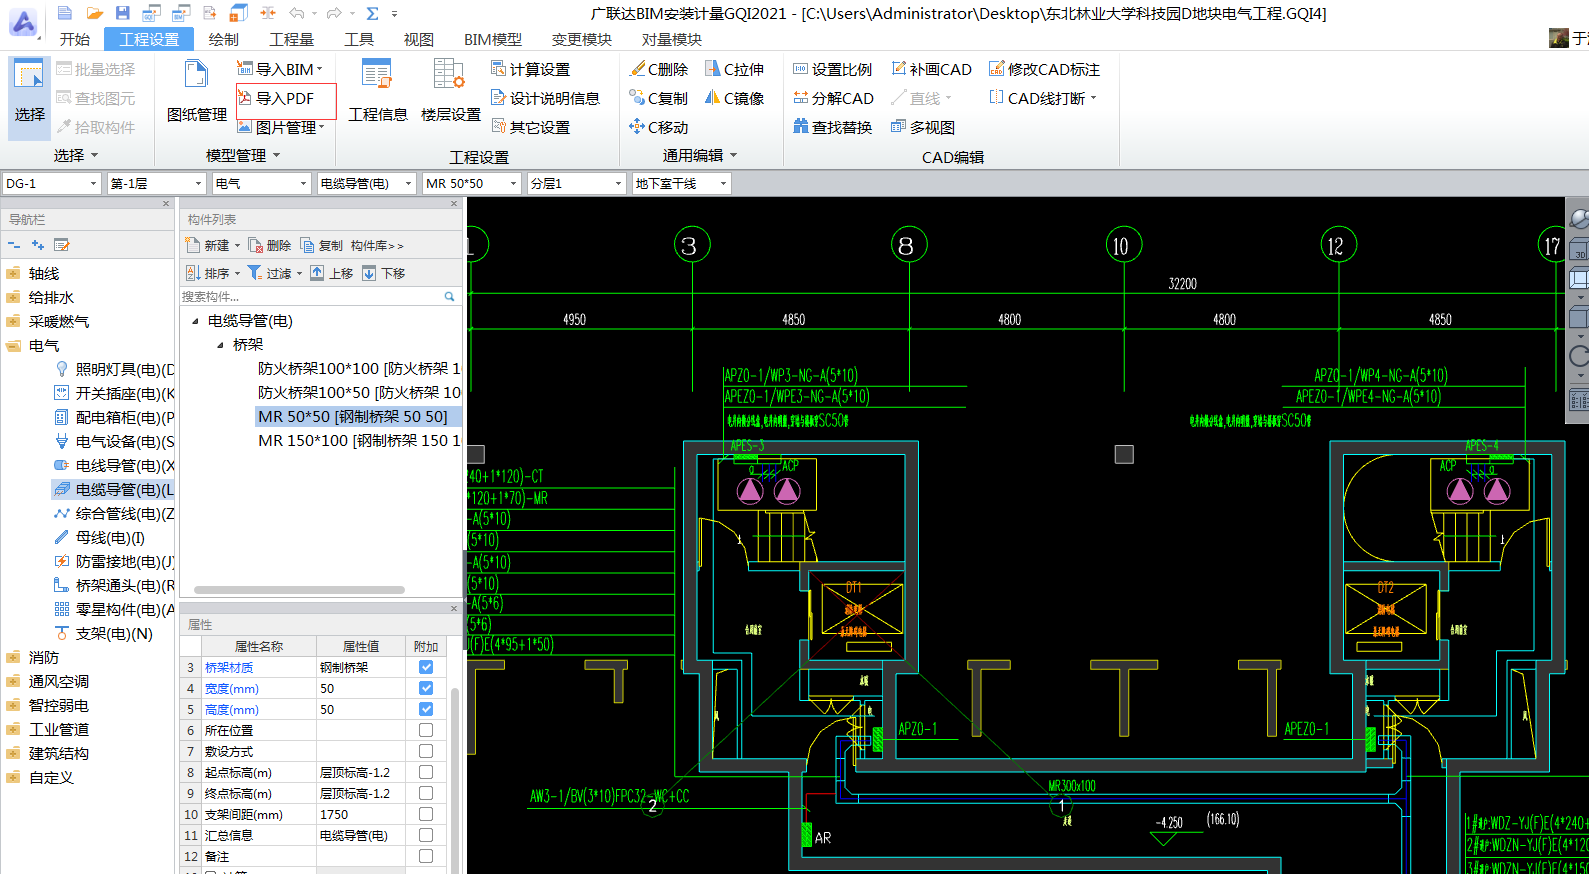Switch to the 绘制 ribbon tab

[223, 39]
